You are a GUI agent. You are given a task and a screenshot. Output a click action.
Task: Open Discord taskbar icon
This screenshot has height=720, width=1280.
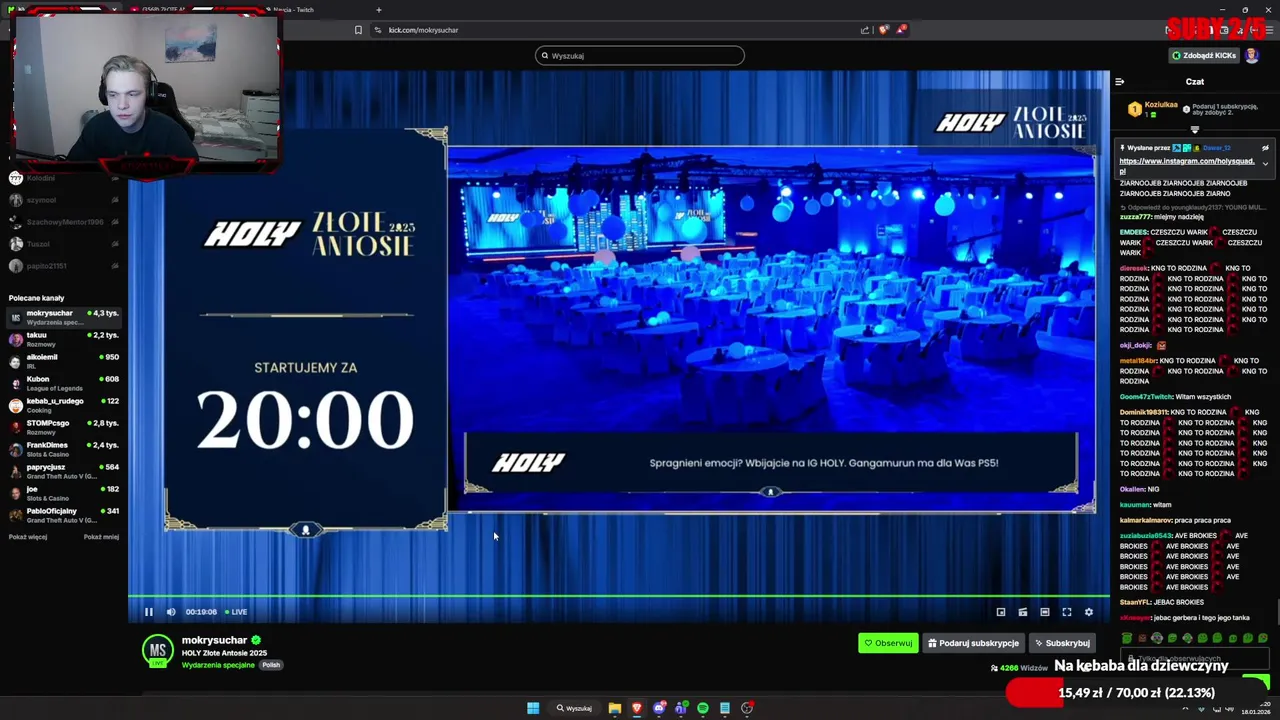(x=659, y=708)
